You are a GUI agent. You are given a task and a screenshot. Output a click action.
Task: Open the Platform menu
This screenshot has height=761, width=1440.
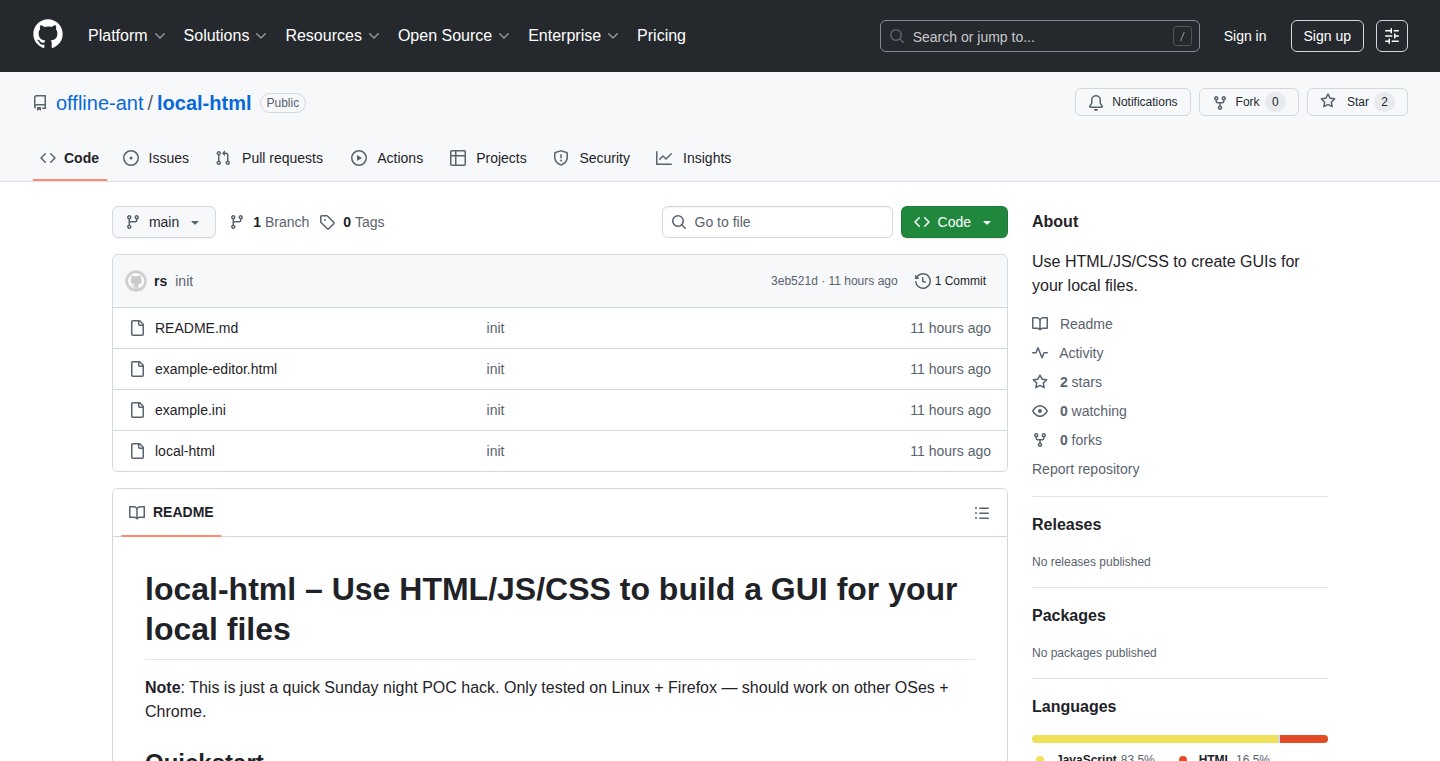(x=125, y=35)
